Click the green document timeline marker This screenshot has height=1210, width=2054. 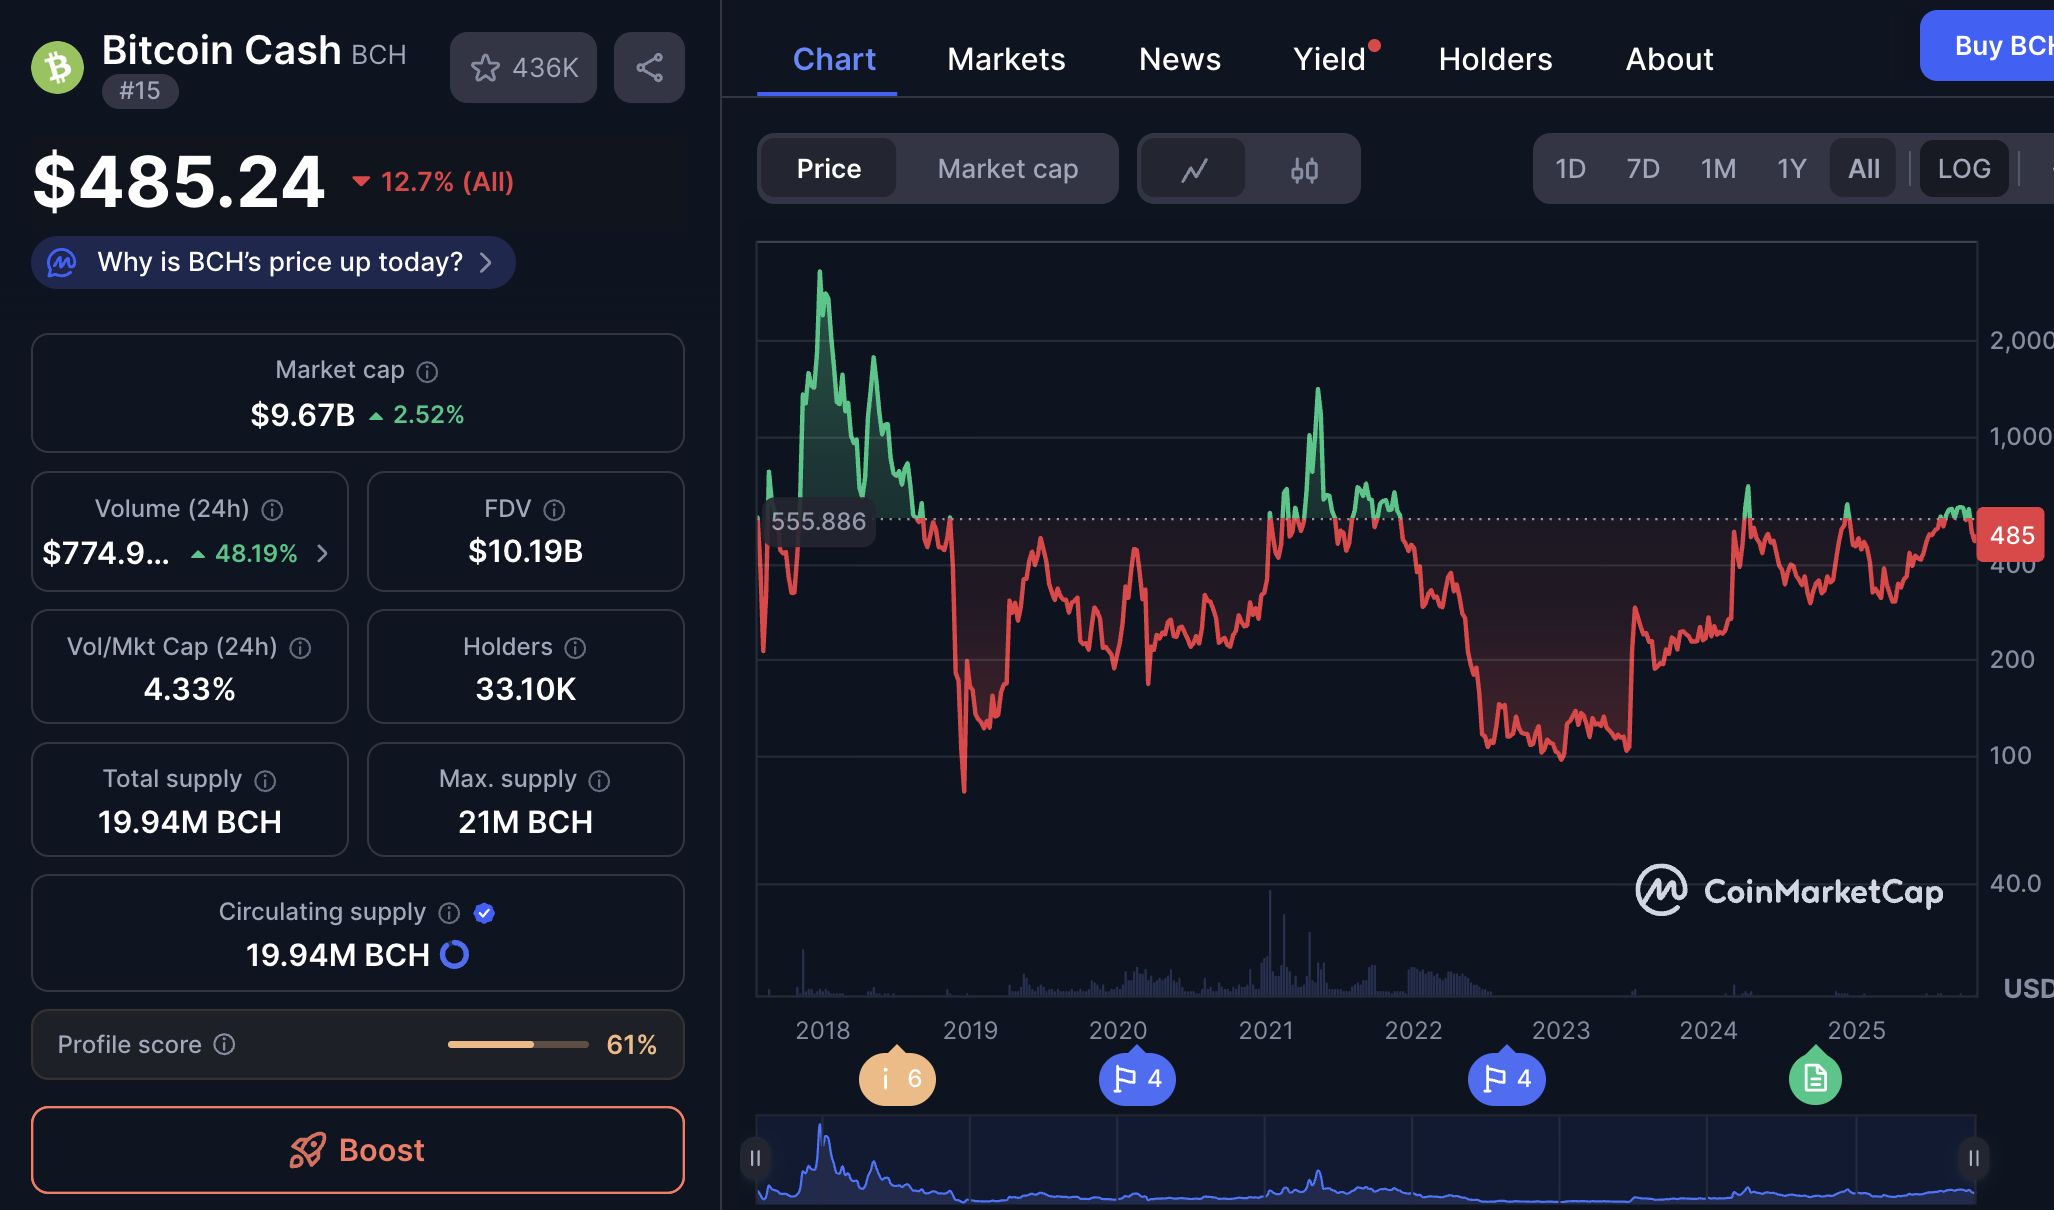[x=1815, y=1078]
